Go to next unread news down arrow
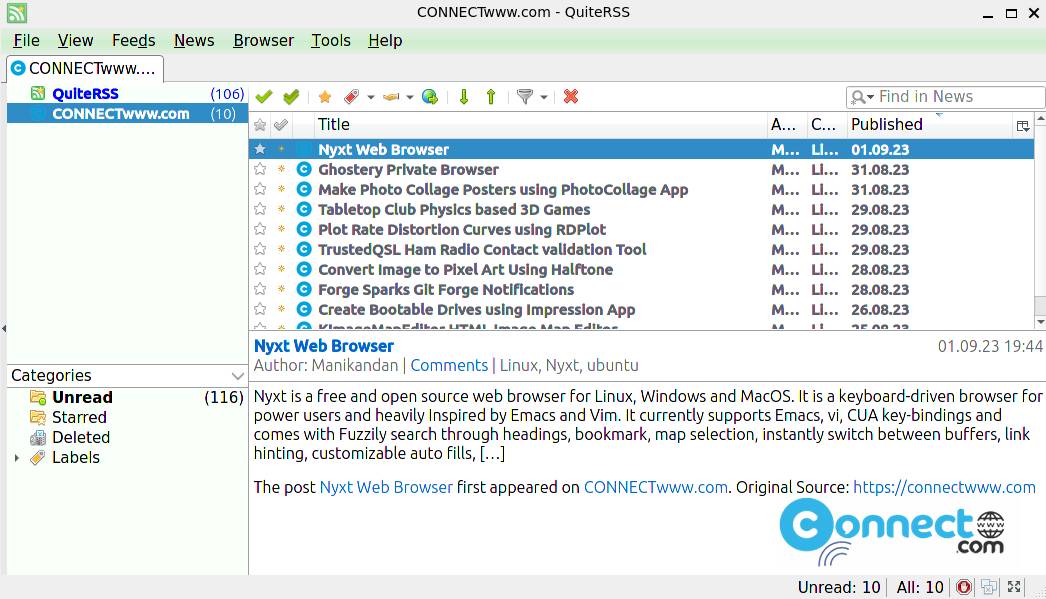Screen dimensions: 1046x599 coord(464,97)
